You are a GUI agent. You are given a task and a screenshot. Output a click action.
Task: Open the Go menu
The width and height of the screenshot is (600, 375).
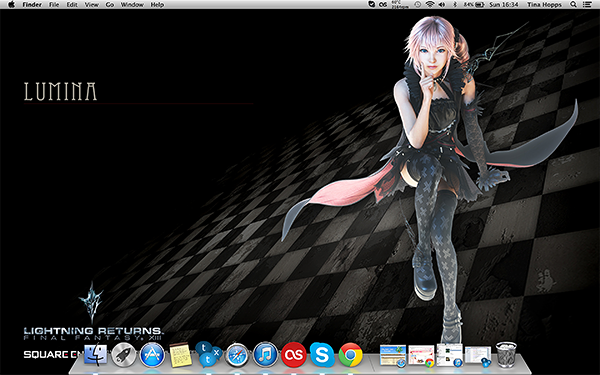click(110, 5)
